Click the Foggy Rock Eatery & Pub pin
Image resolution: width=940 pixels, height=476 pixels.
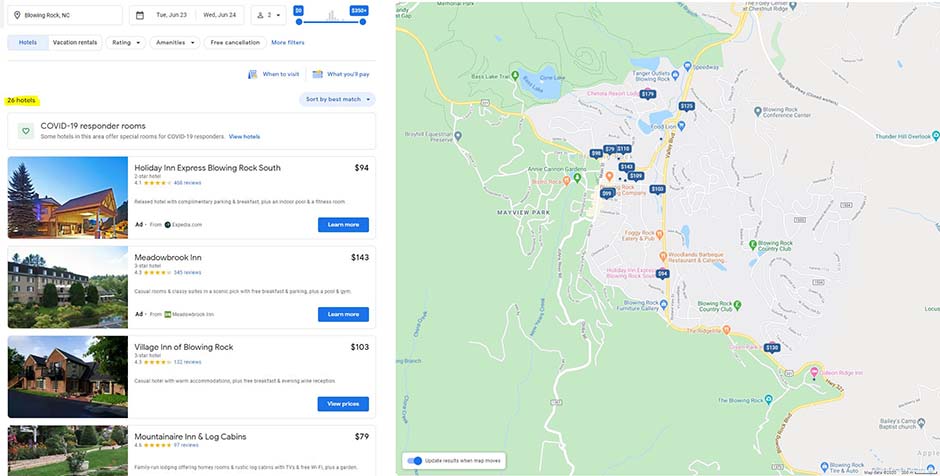pos(659,234)
